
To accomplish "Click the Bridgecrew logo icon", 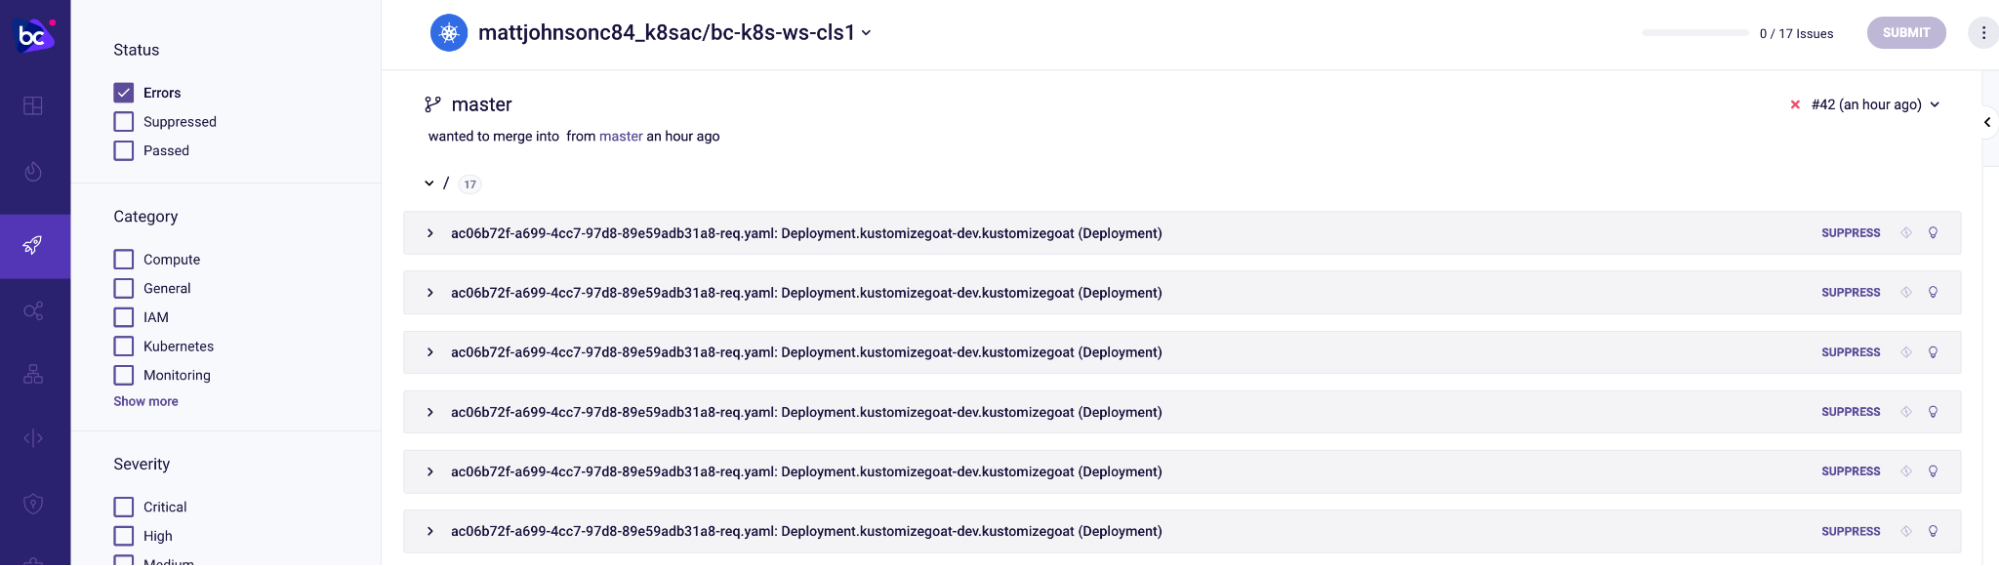I will [x=34, y=36].
